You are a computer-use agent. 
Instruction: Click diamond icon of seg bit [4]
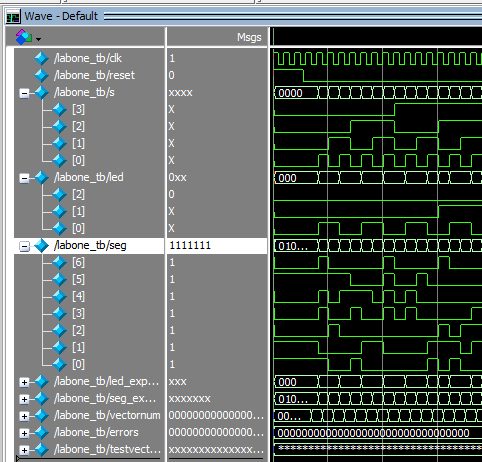(x=60, y=297)
